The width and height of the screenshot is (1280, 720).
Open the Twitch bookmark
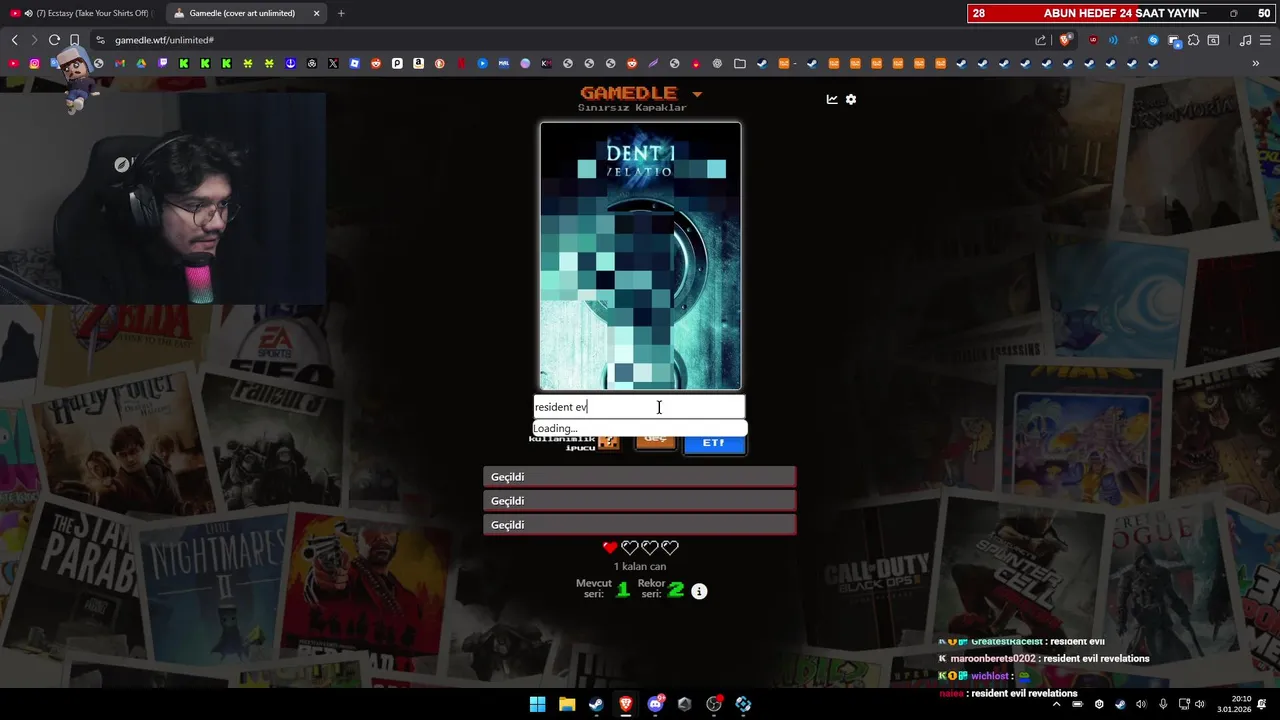pos(163,63)
